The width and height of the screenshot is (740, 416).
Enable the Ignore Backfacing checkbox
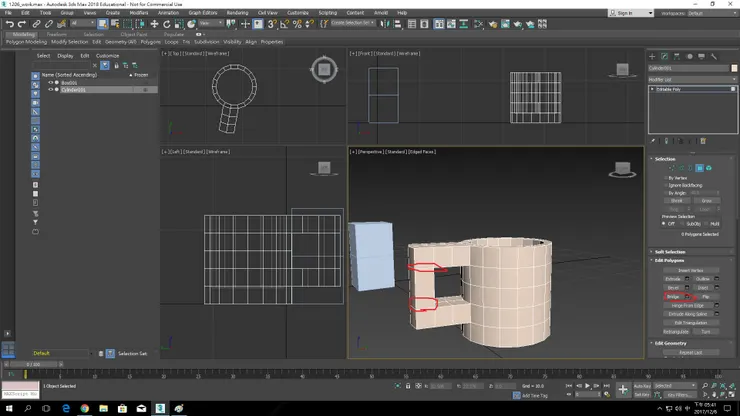[666, 185]
